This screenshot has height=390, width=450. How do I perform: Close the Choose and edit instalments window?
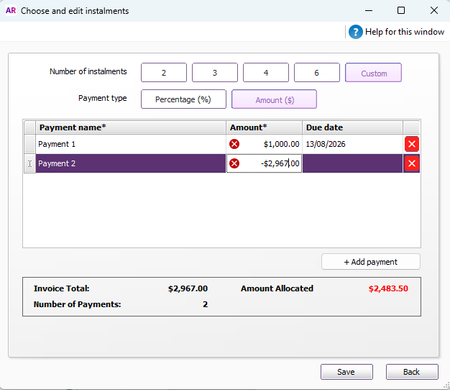point(434,11)
